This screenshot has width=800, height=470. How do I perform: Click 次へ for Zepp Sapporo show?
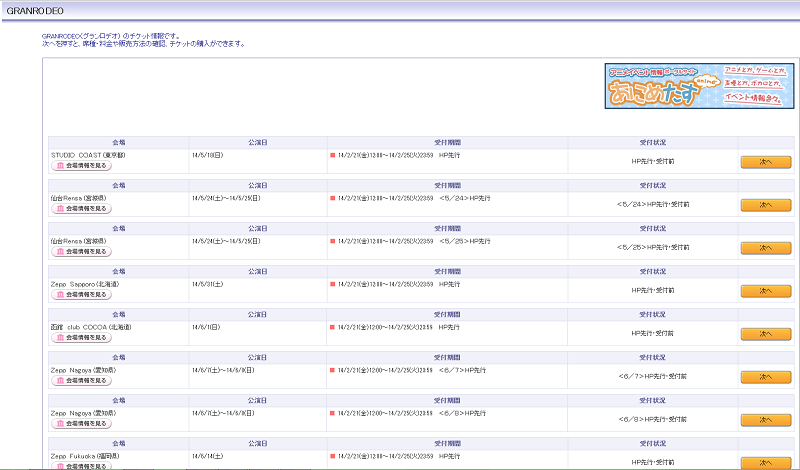[765, 291]
